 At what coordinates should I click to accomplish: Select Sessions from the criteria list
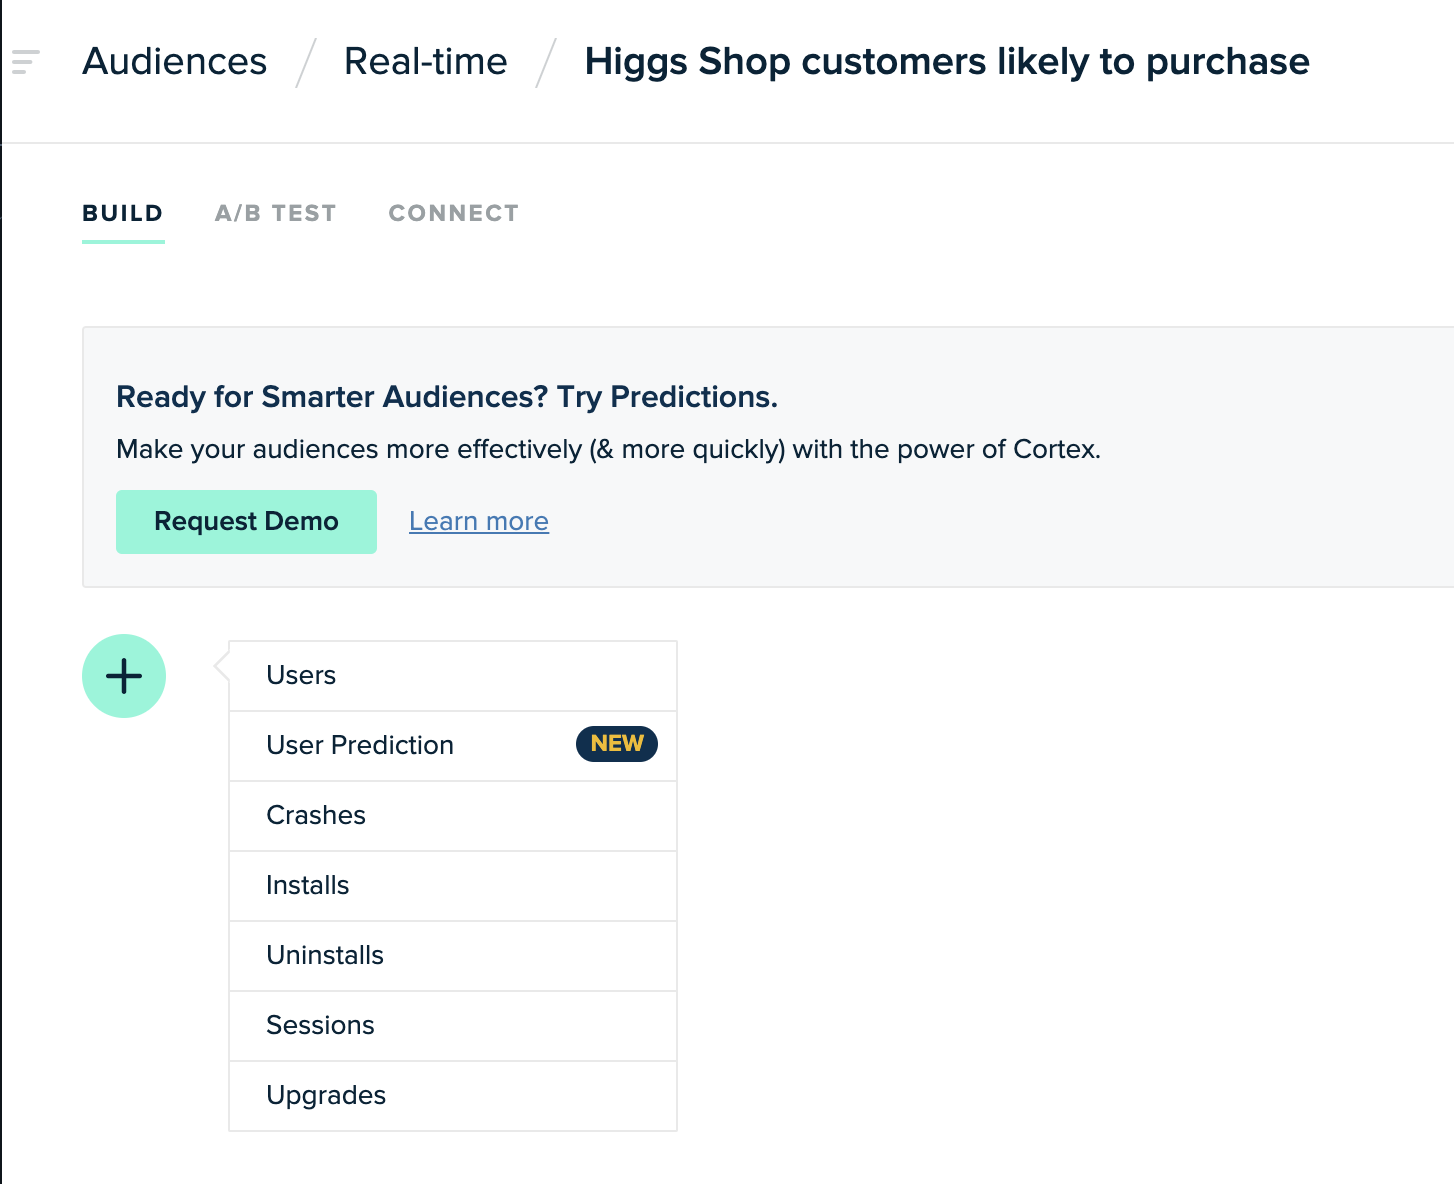click(x=453, y=1026)
